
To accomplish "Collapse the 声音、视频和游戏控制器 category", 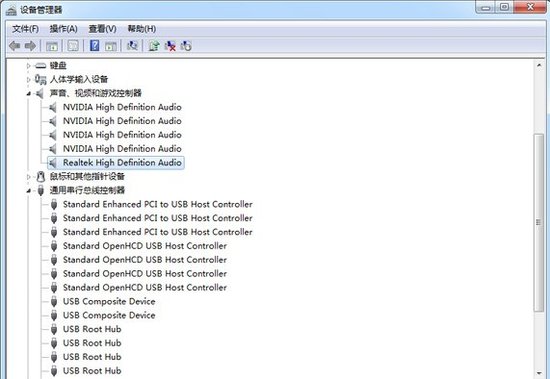I will tap(29, 94).
